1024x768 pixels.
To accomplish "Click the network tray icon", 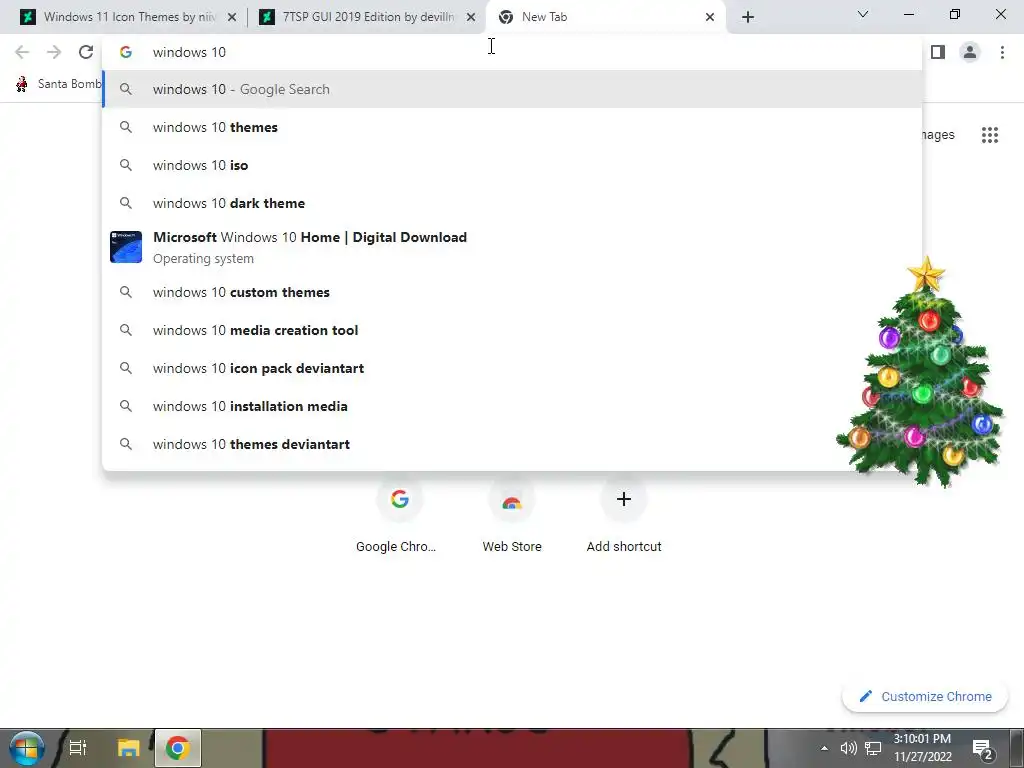I will (873, 748).
